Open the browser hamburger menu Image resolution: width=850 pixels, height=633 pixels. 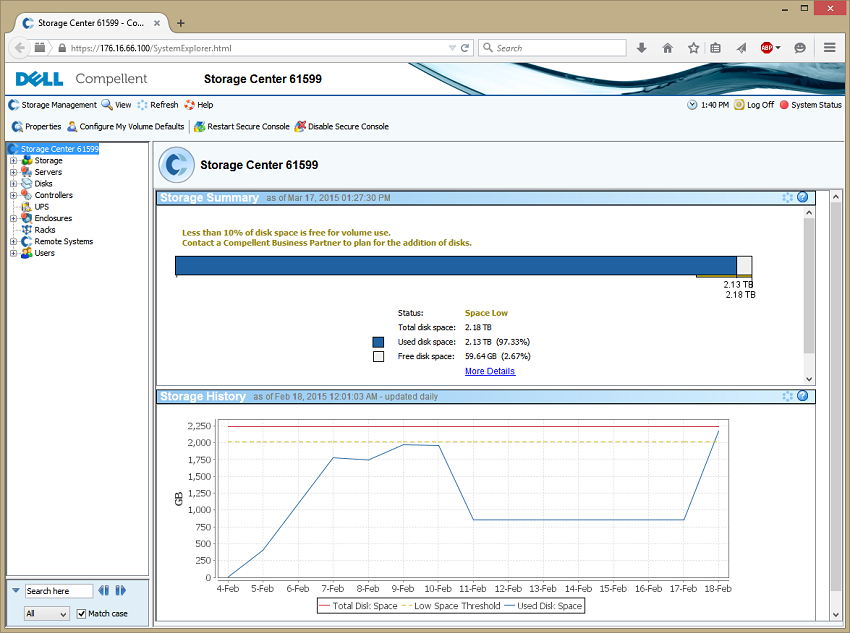tap(829, 48)
